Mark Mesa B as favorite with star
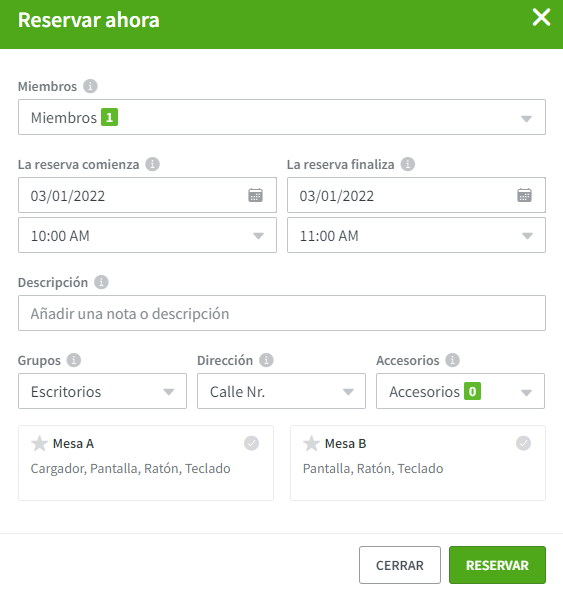This screenshot has width=563, height=595. tap(311, 443)
